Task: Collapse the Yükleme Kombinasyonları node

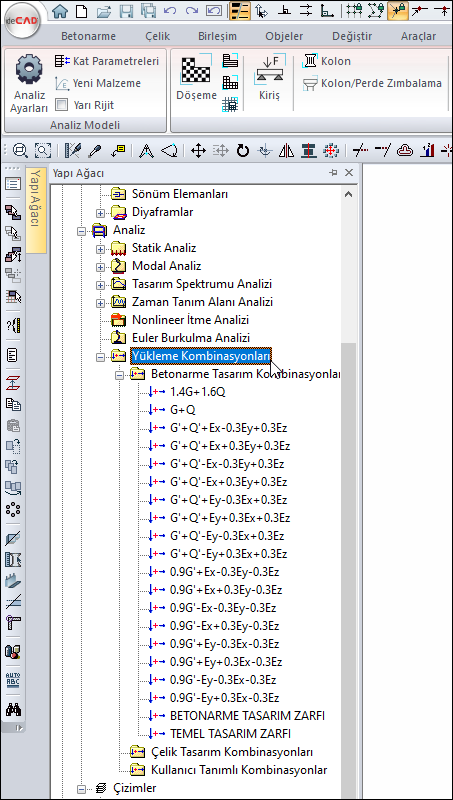Action: coord(100,356)
